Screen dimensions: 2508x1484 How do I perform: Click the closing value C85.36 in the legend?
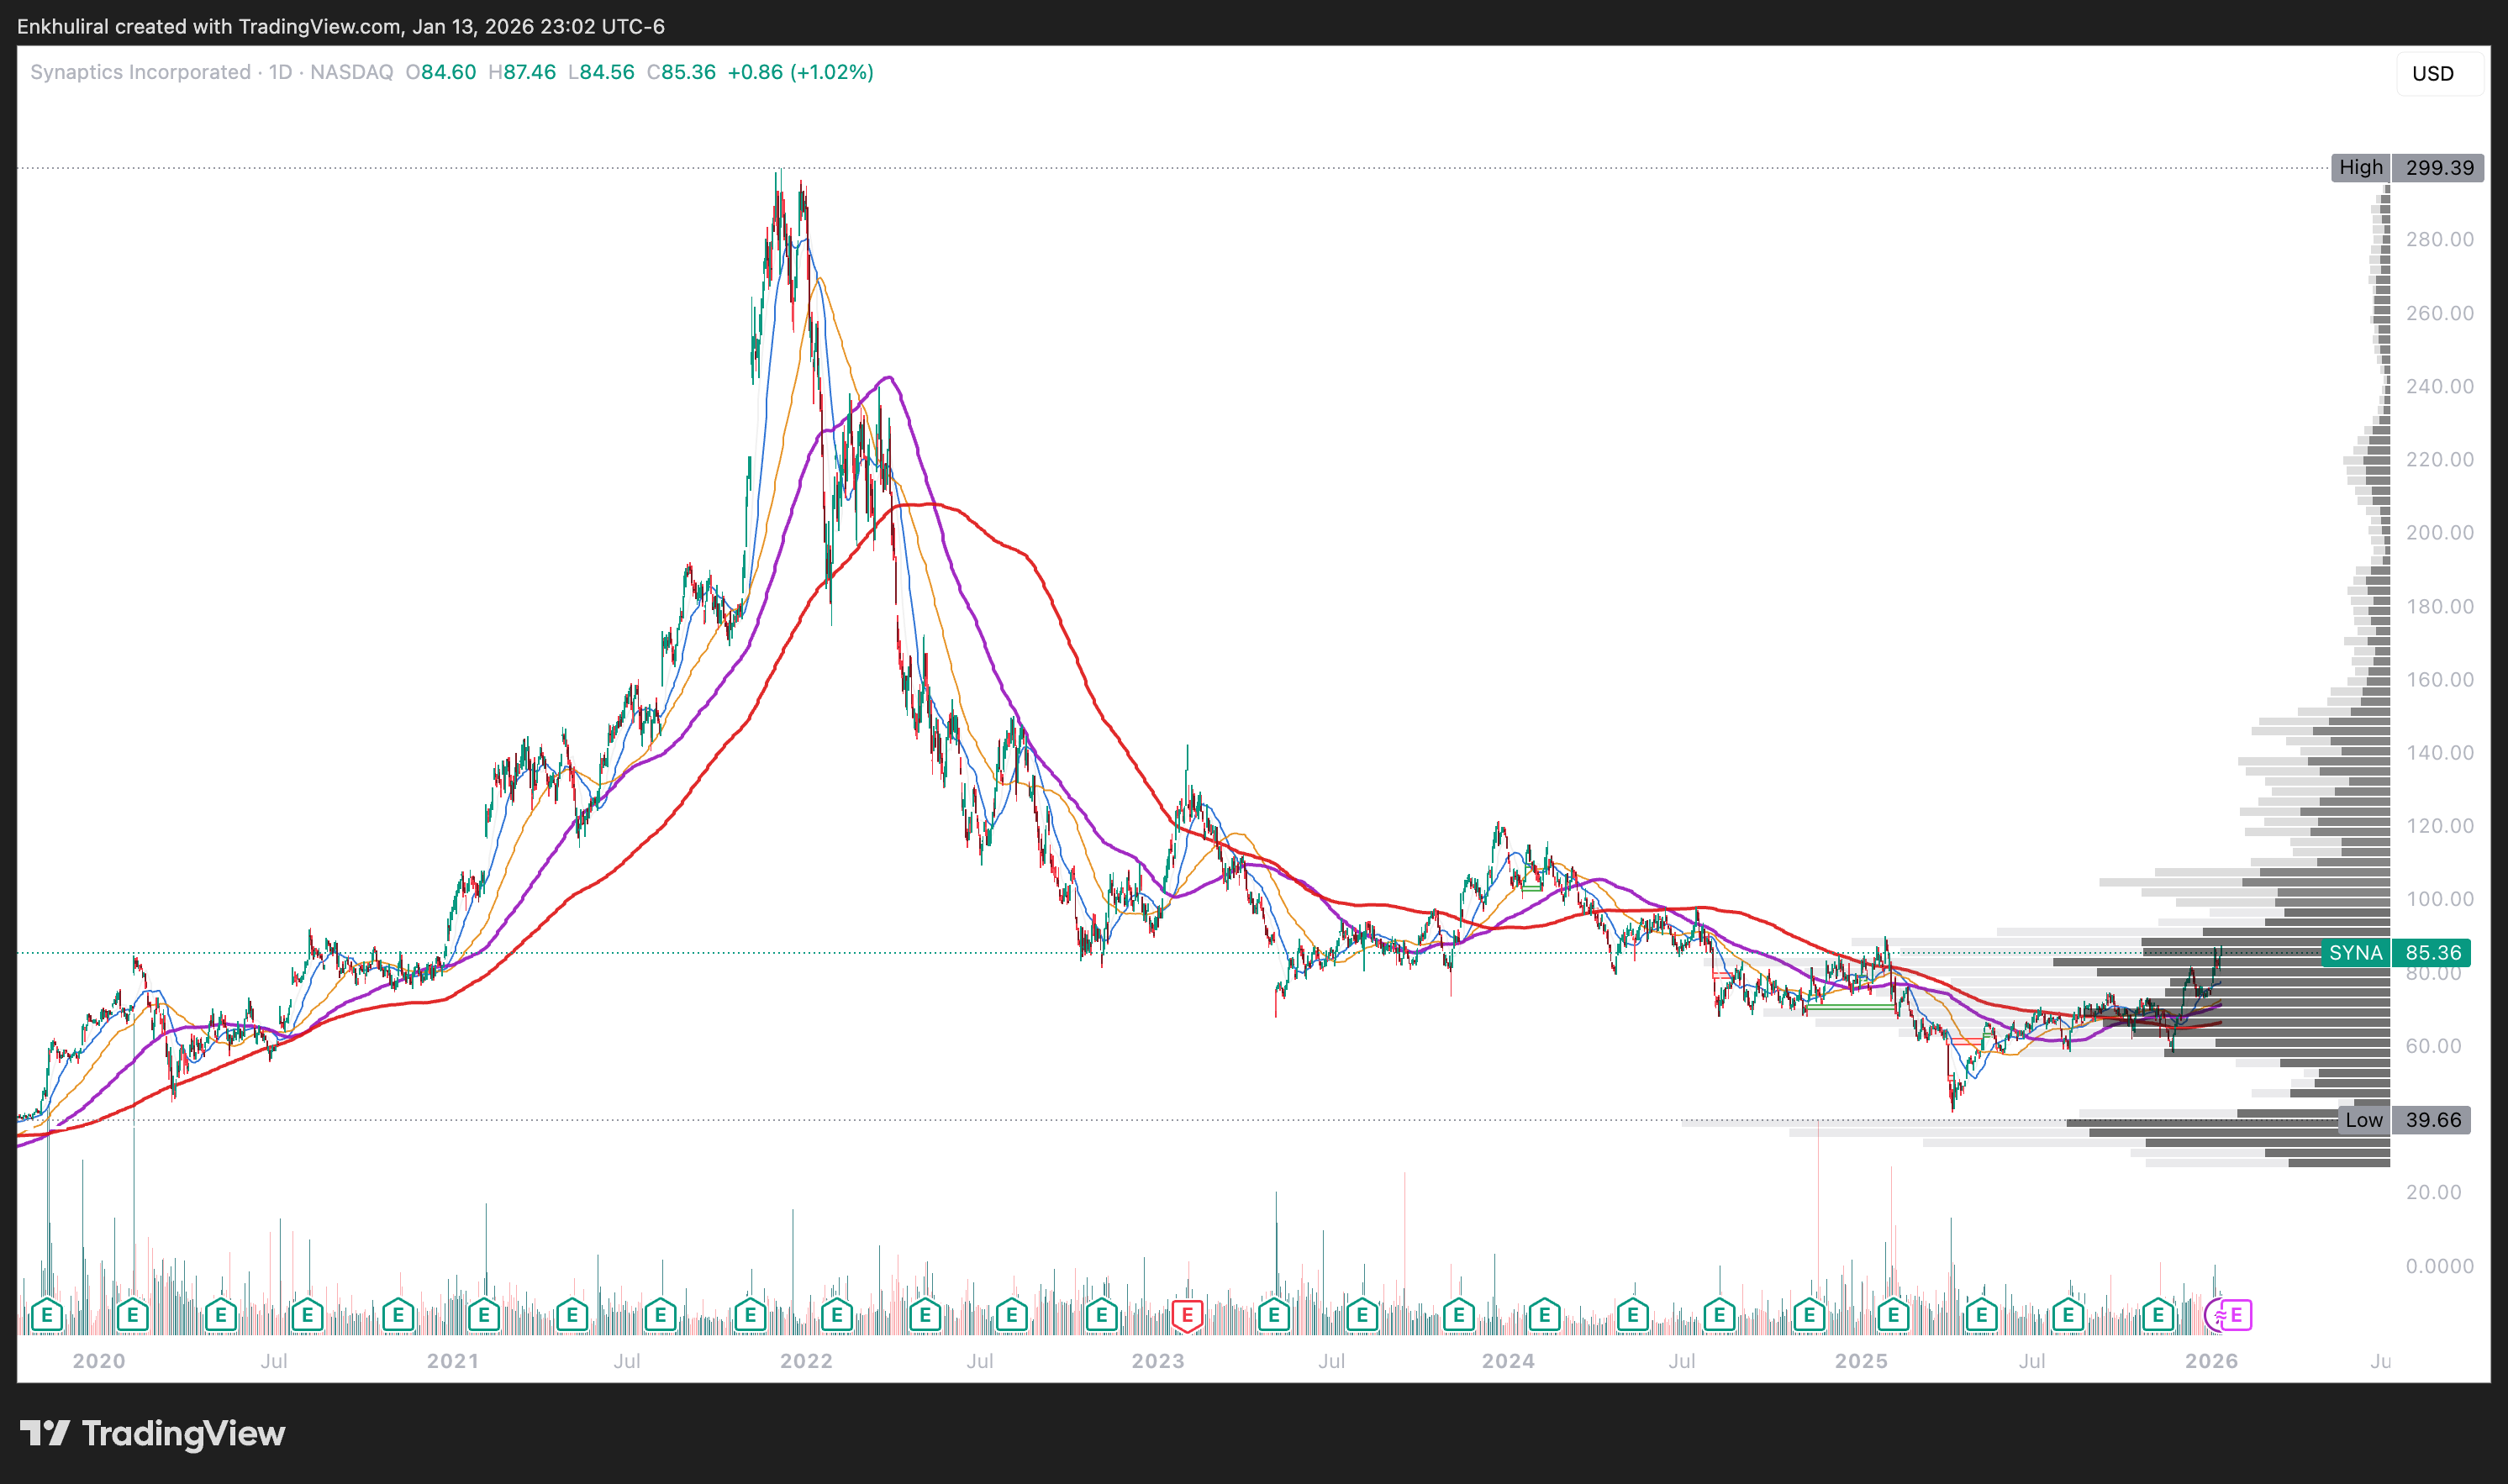[681, 72]
